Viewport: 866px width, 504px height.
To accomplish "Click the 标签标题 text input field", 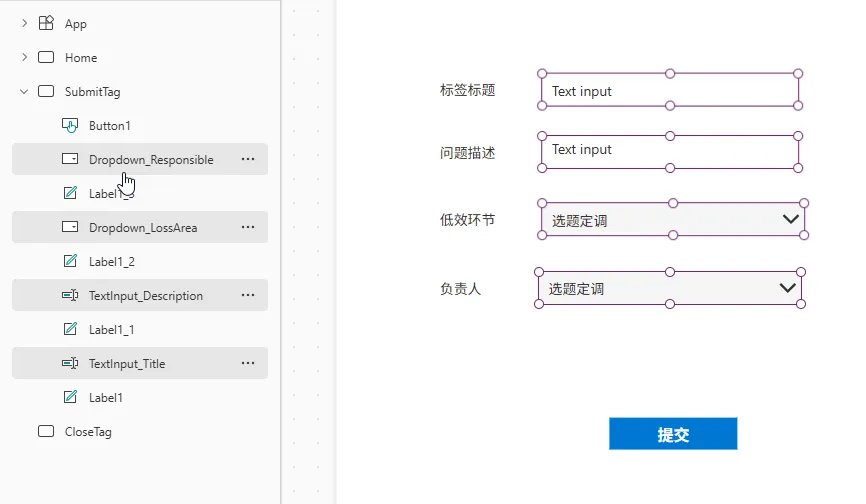I will click(670, 91).
